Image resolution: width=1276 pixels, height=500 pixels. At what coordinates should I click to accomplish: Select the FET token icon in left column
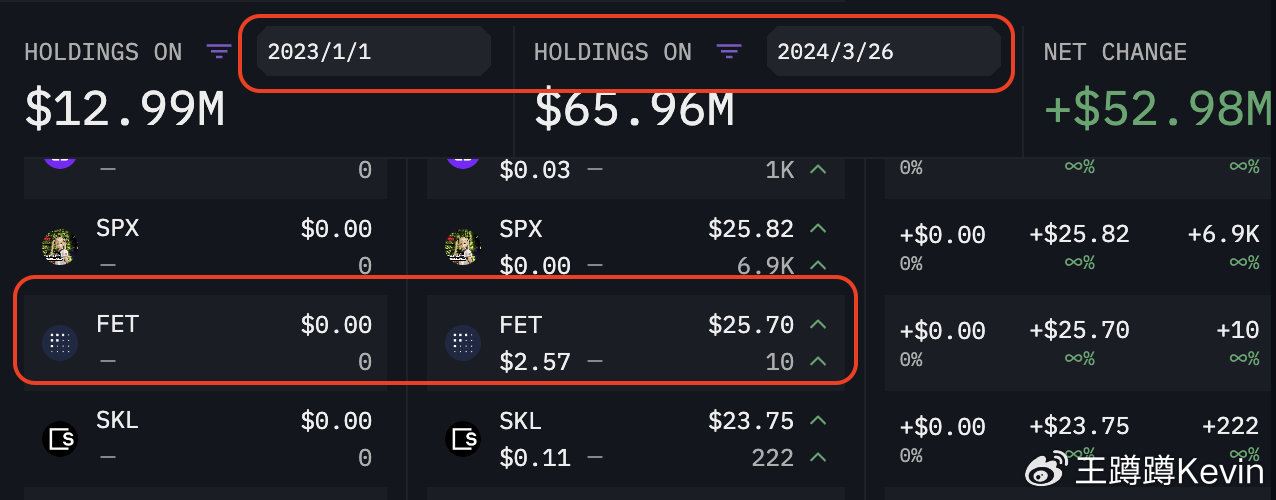(60, 343)
